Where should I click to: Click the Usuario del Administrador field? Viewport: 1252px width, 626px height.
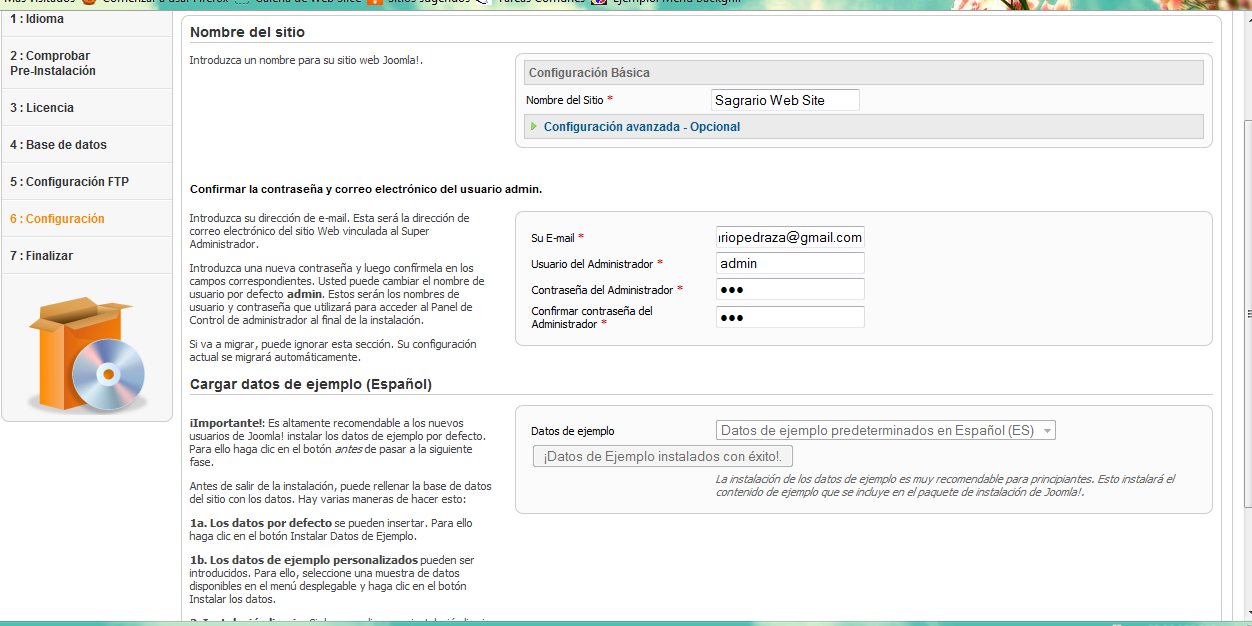[790, 264]
